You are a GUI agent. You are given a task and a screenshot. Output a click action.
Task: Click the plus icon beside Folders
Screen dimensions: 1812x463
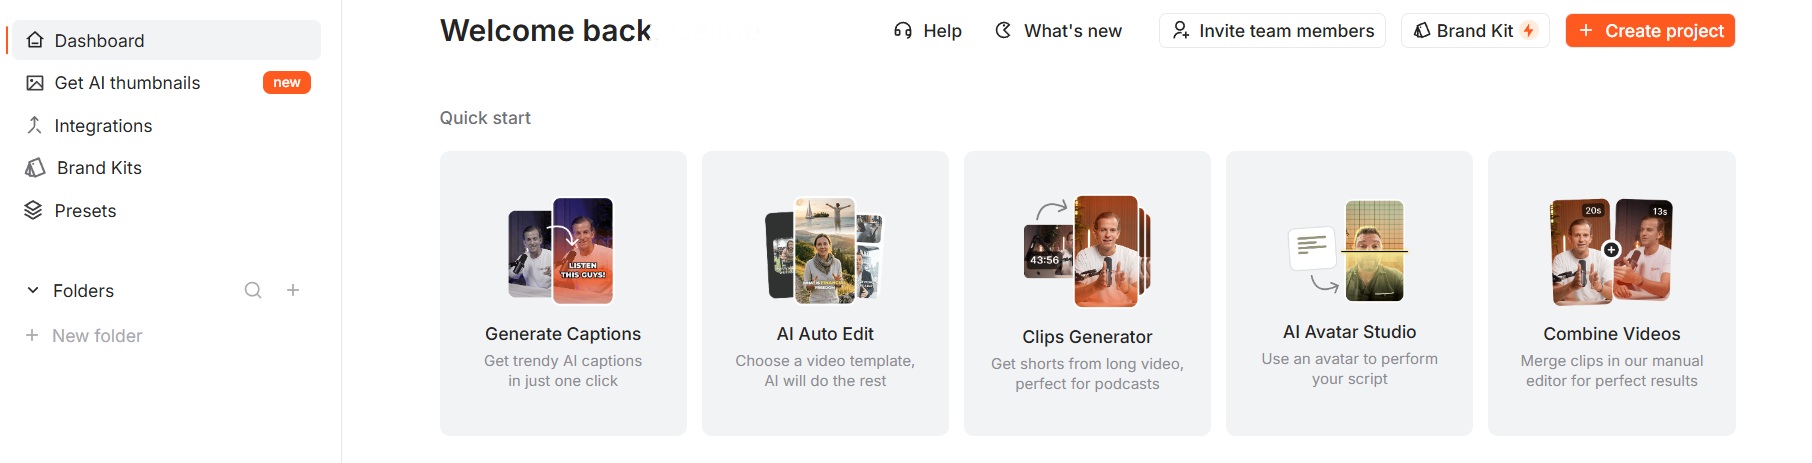click(x=293, y=290)
